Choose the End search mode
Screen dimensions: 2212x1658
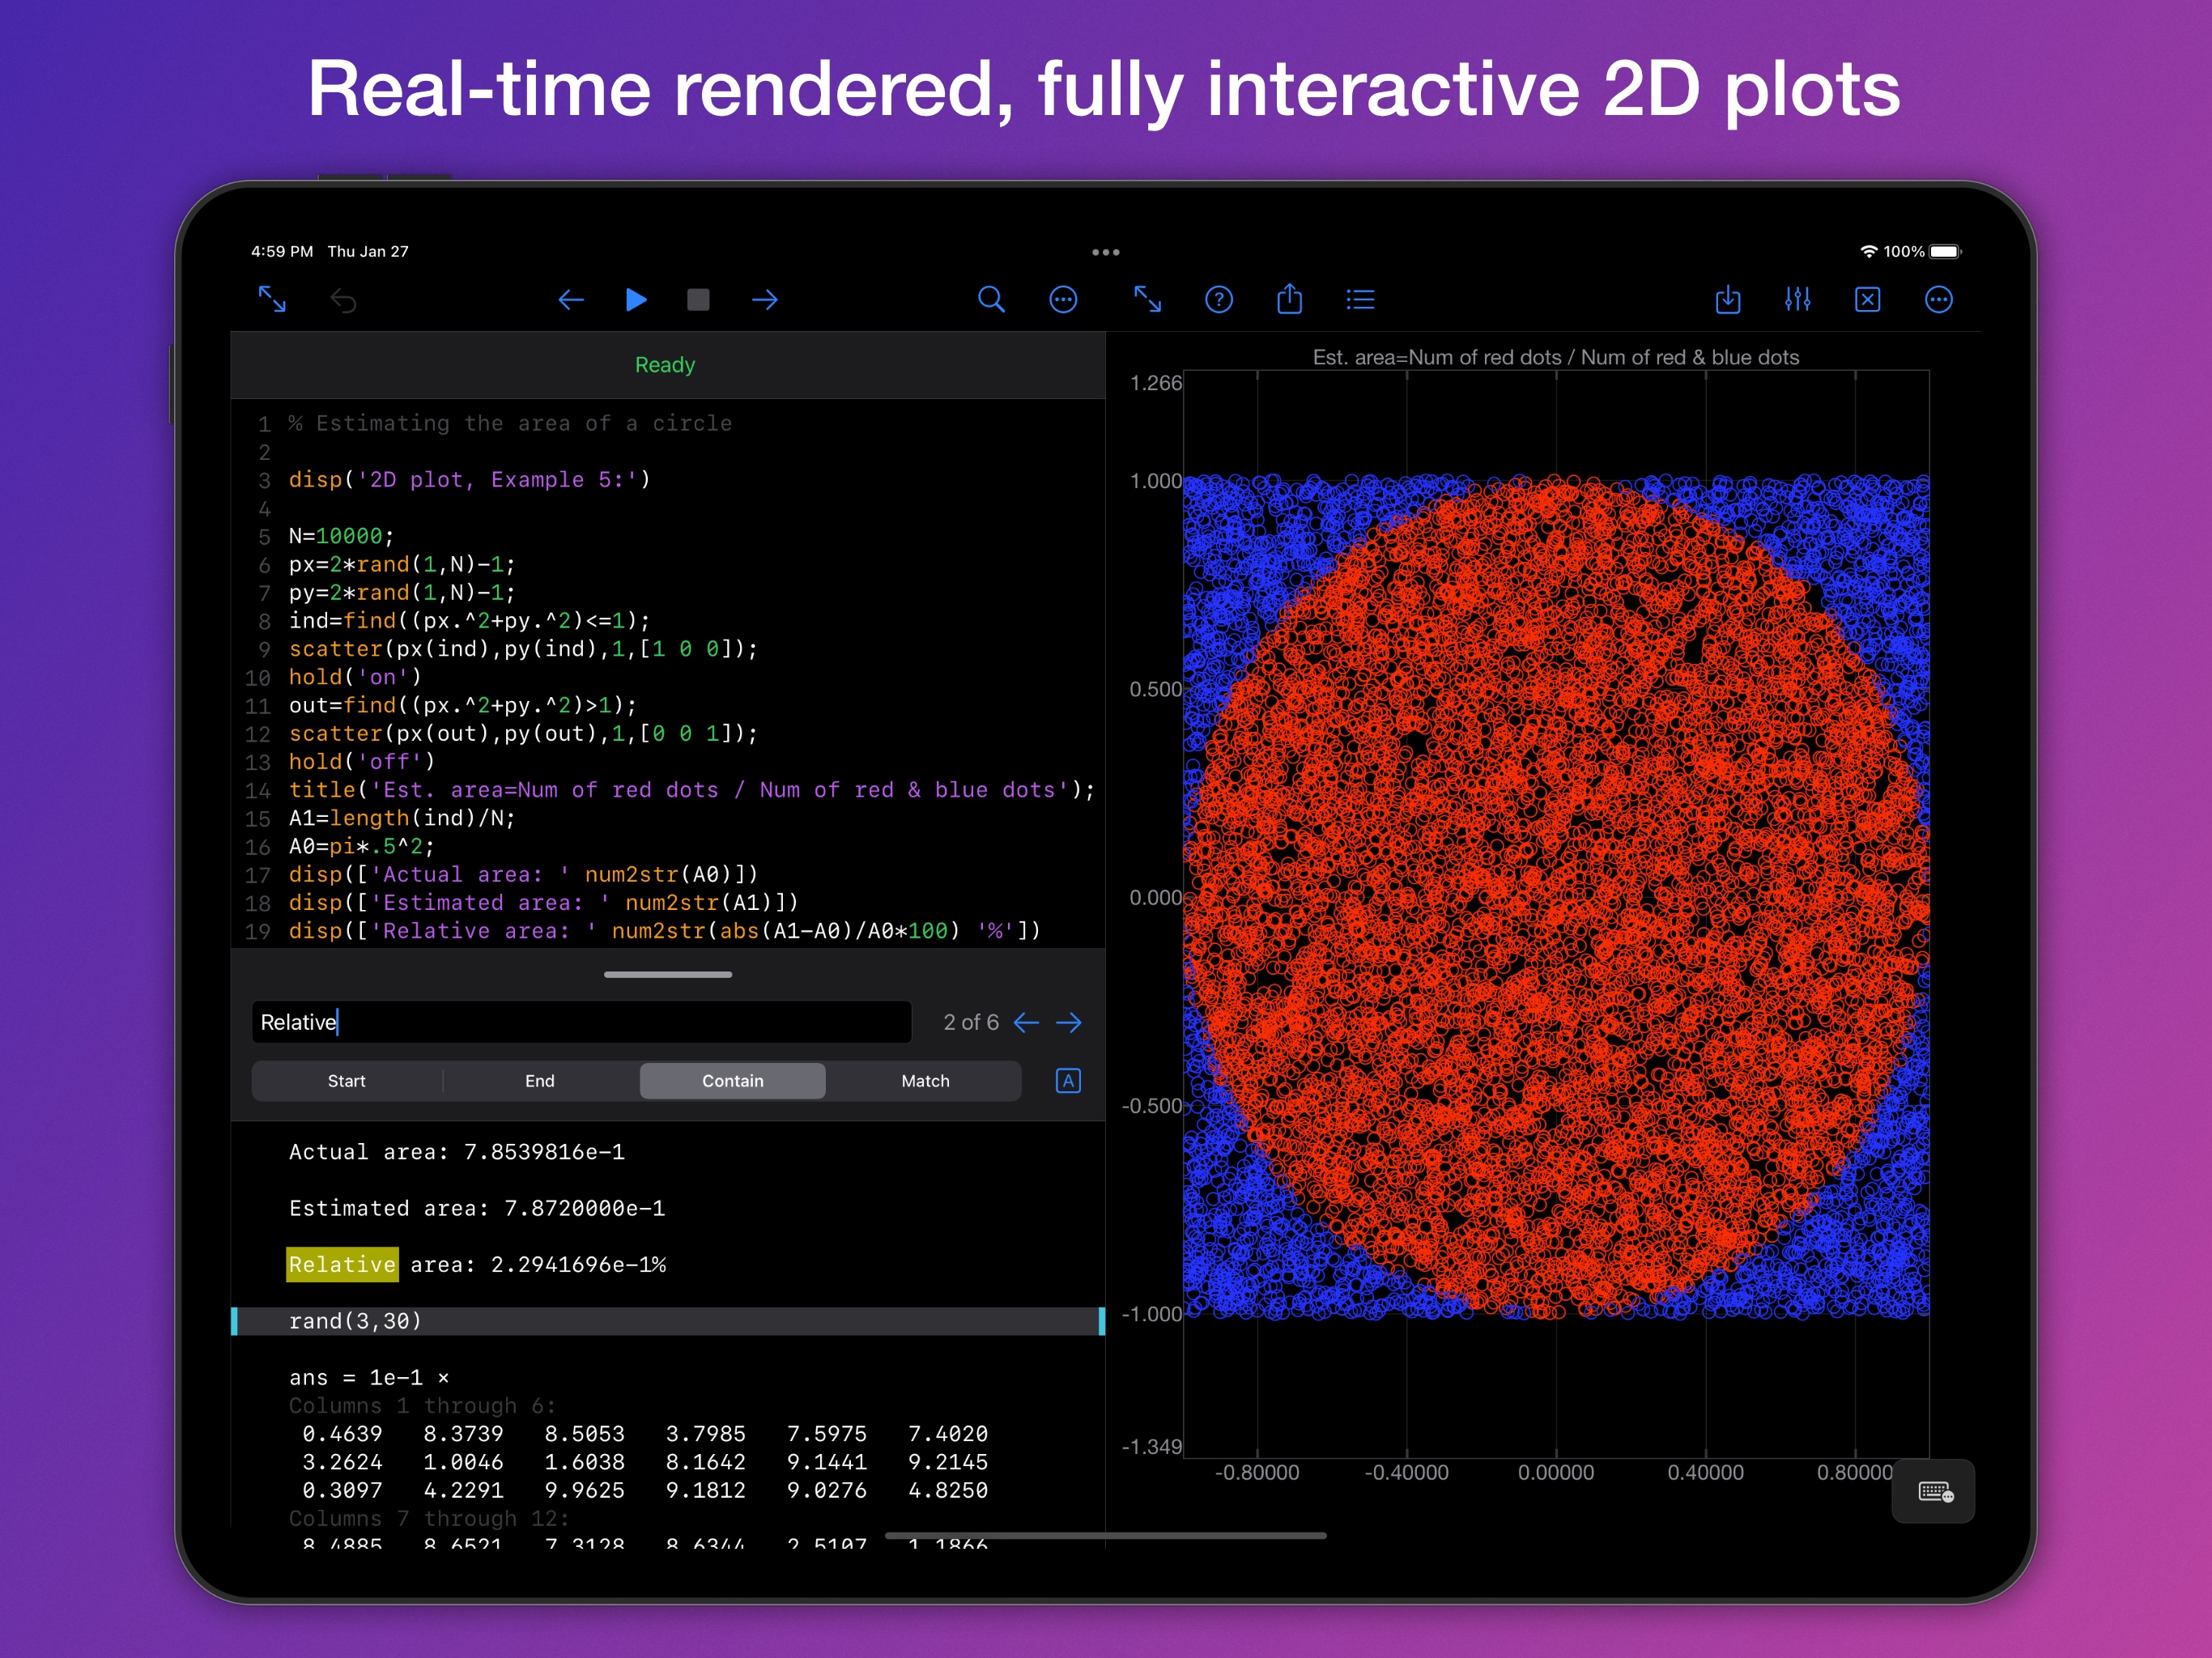[539, 1081]
